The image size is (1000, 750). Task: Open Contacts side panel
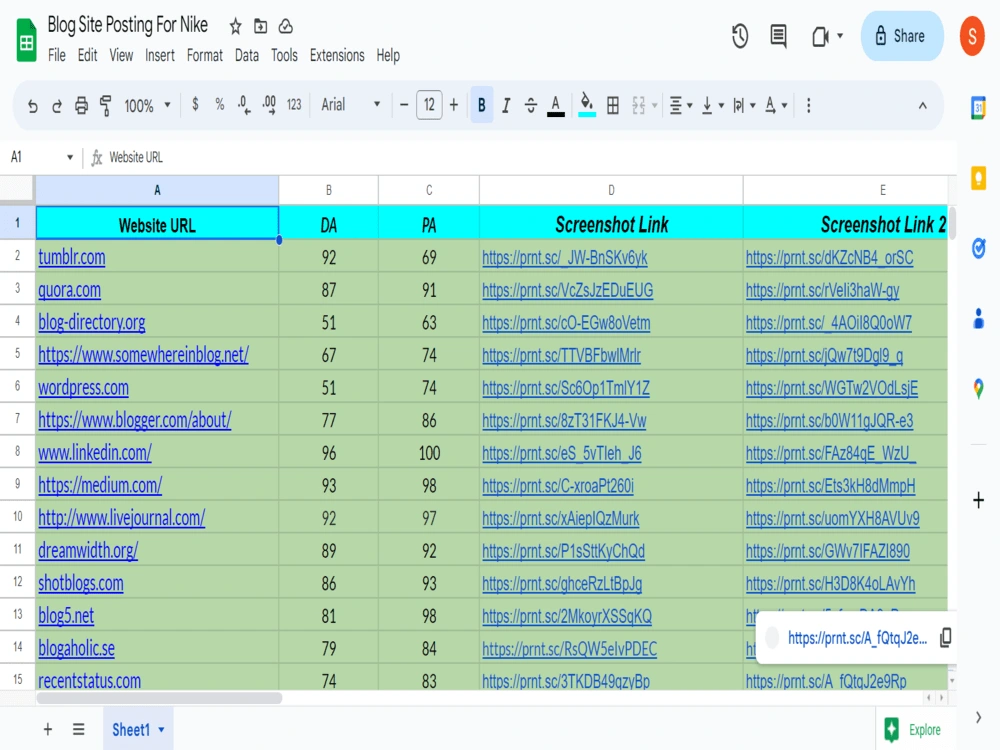tap(978, 318)
